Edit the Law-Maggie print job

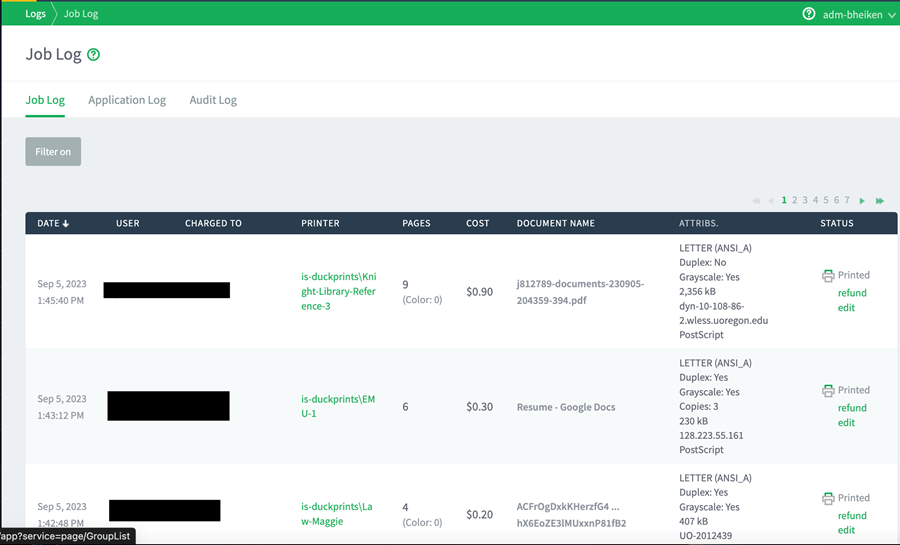click(846, 531)
